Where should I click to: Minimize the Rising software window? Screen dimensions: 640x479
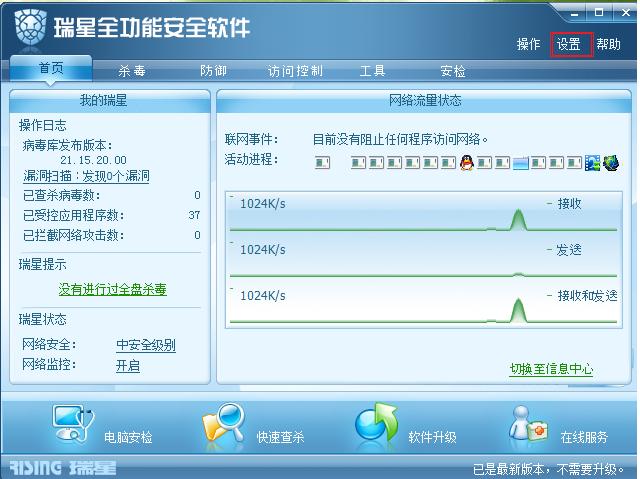click(574, 13)
